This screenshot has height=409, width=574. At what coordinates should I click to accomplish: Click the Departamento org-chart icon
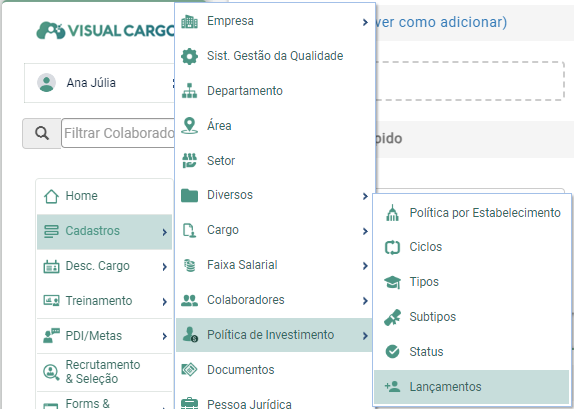point(189,91)
